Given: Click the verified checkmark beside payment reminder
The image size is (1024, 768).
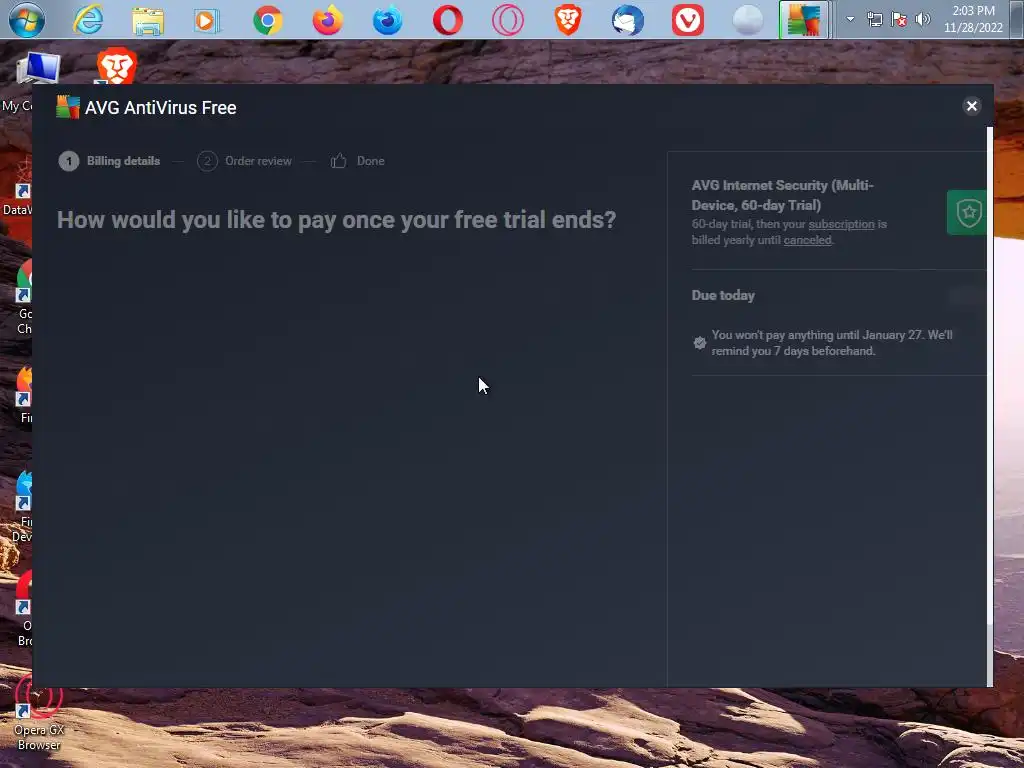Looking at the screenshot, I should coord(699,343).
